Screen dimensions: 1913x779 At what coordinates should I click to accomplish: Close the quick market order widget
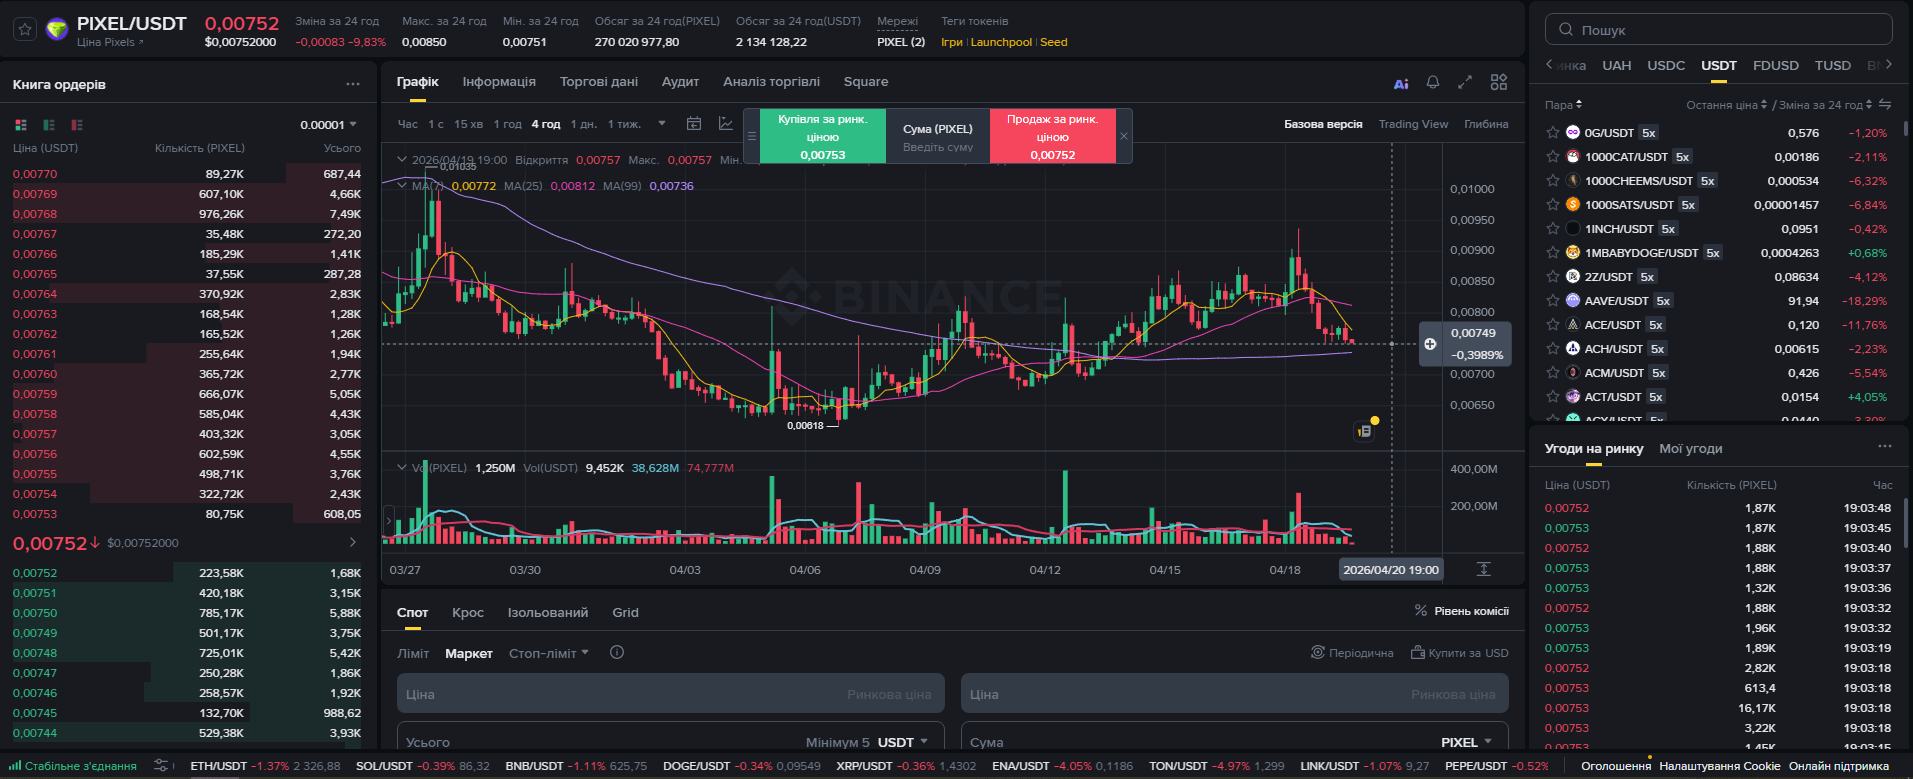(x=1124, y=136)
